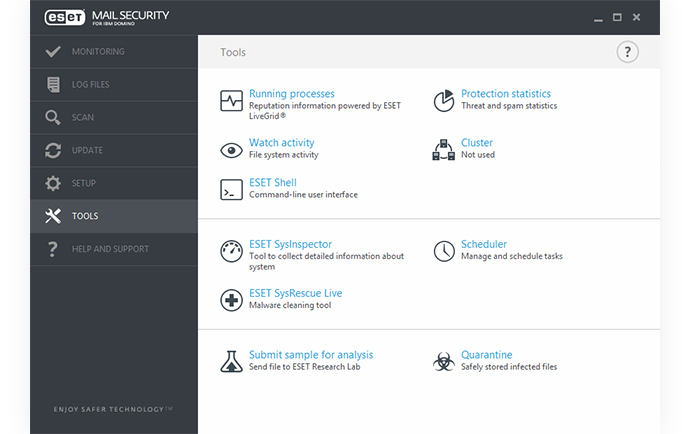Click 'Send file to ESET Research Lab' text
This screenshot has height=434, width=690.
point(305,367)
